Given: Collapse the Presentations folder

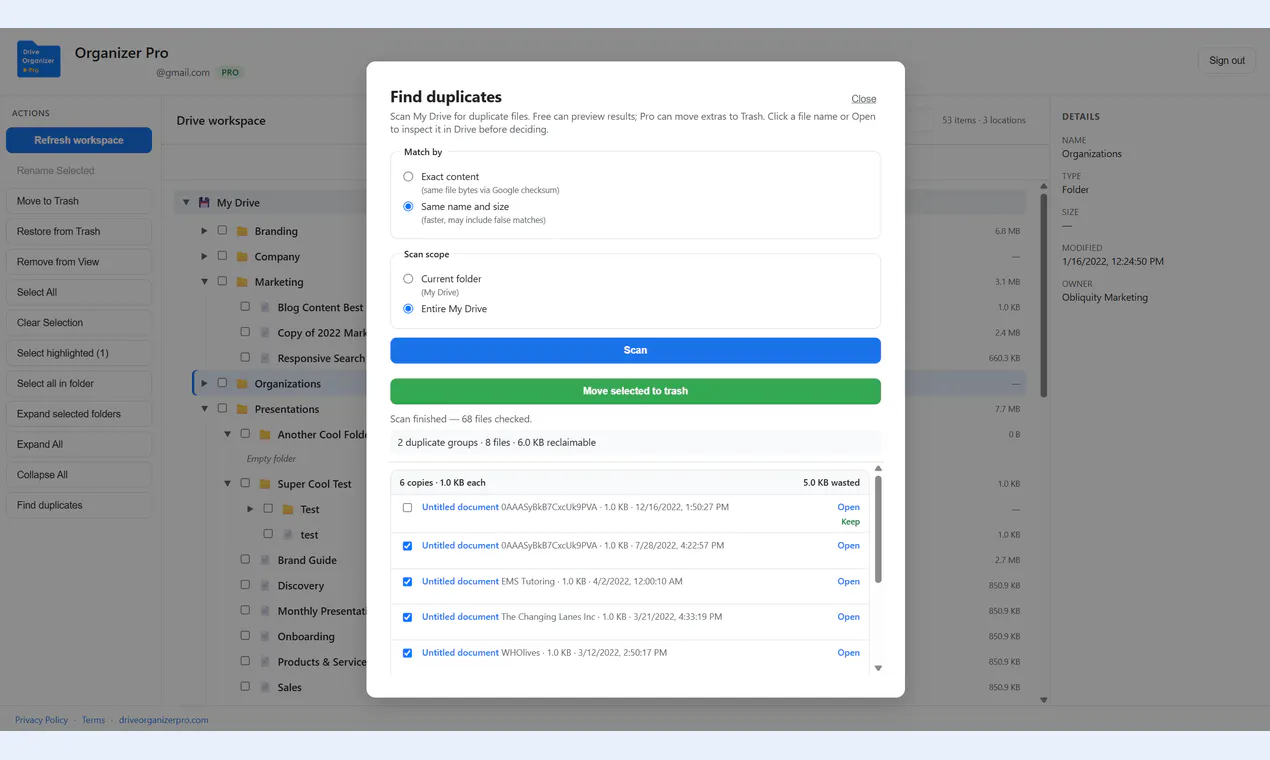Looking at the screenshot, I should tap(204, 409).
